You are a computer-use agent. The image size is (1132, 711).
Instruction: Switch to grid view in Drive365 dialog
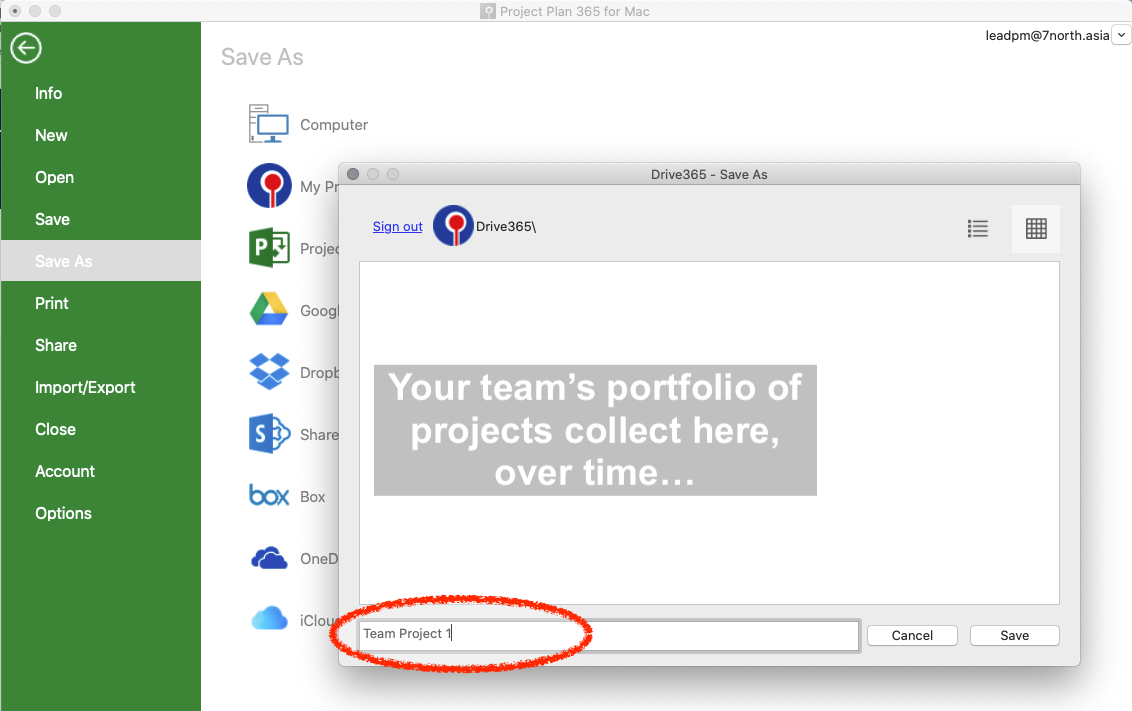coord(1036,229)
